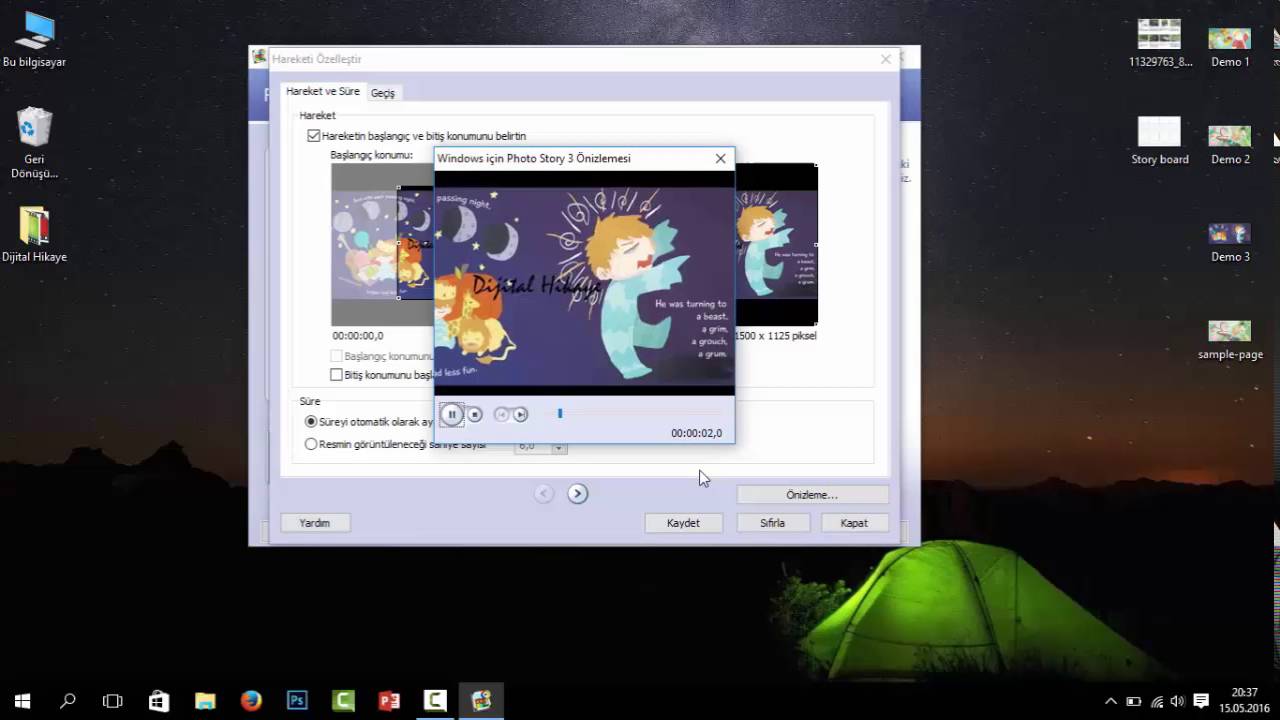
Task: Open the Wi-Fi network tray icon
Action: [1157, 701]
